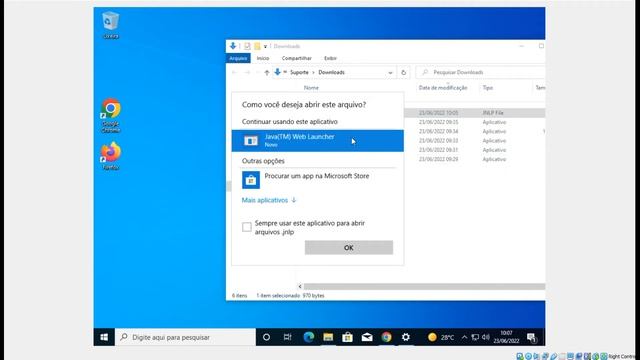This screenshot has height=360, width=640.
Task: Open the Mail app from the taskbar
Action: pyautogui.click(x=367, y=337)
